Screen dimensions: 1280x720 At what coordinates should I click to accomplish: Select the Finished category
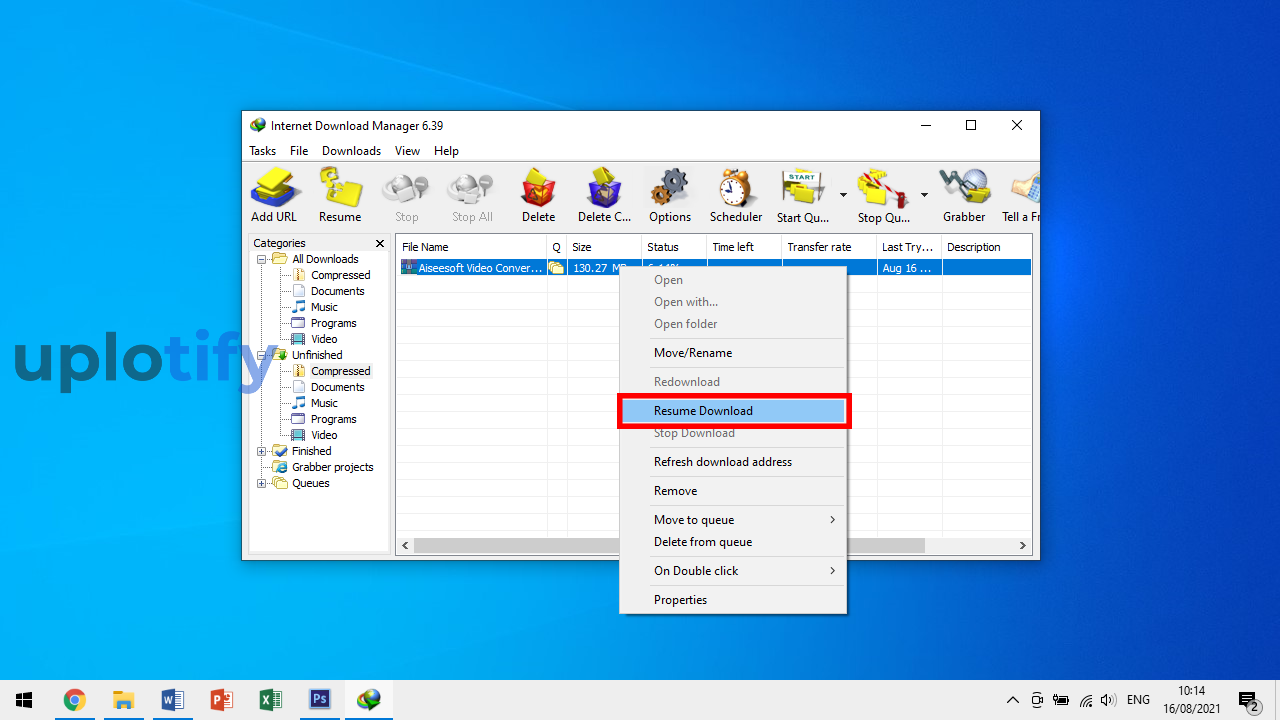pyautogui.click(x=311, y=451)
